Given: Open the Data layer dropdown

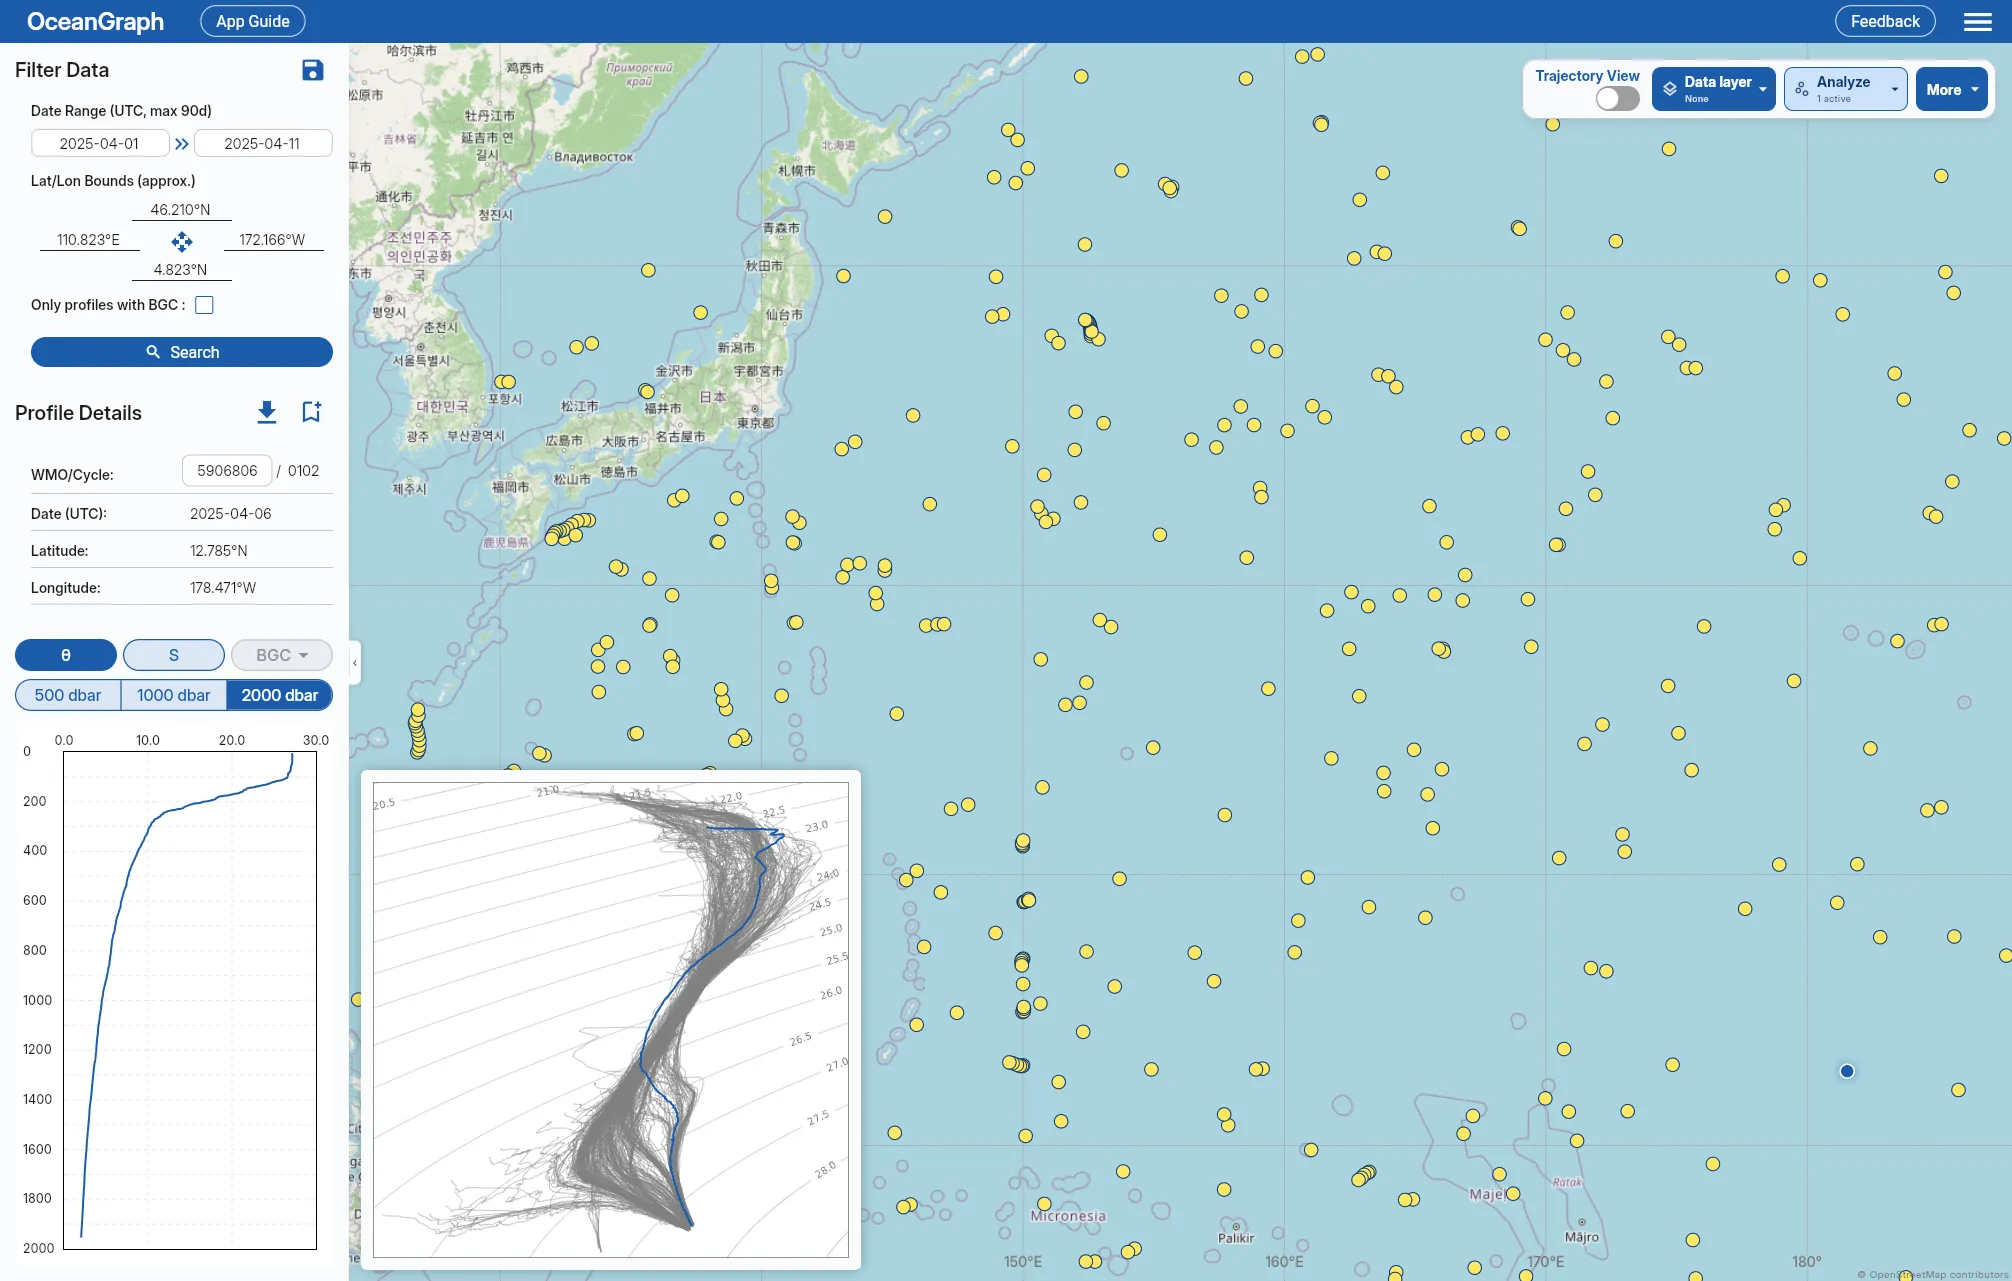Looking at the screenshot, I should (1713, 89).
